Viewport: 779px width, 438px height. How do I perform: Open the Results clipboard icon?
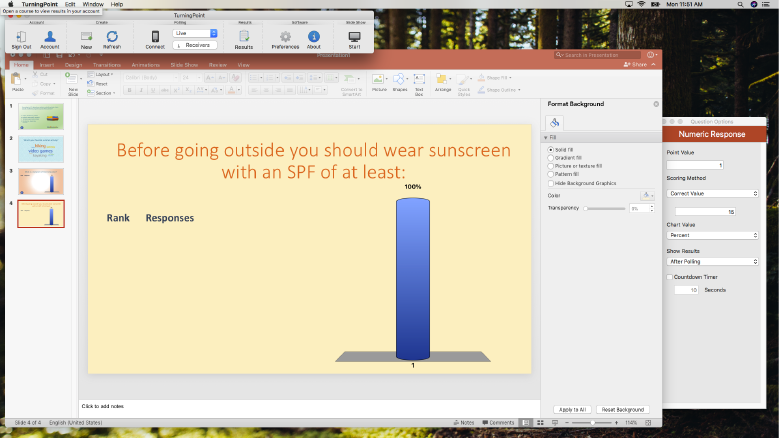(244, 37)
